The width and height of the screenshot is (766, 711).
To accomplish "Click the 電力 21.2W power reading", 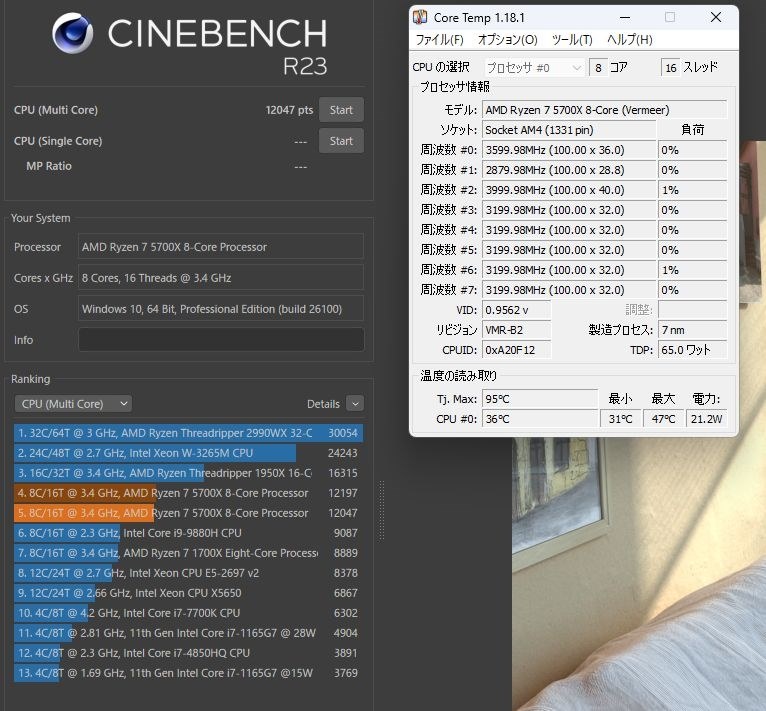I will pos(706,419).
